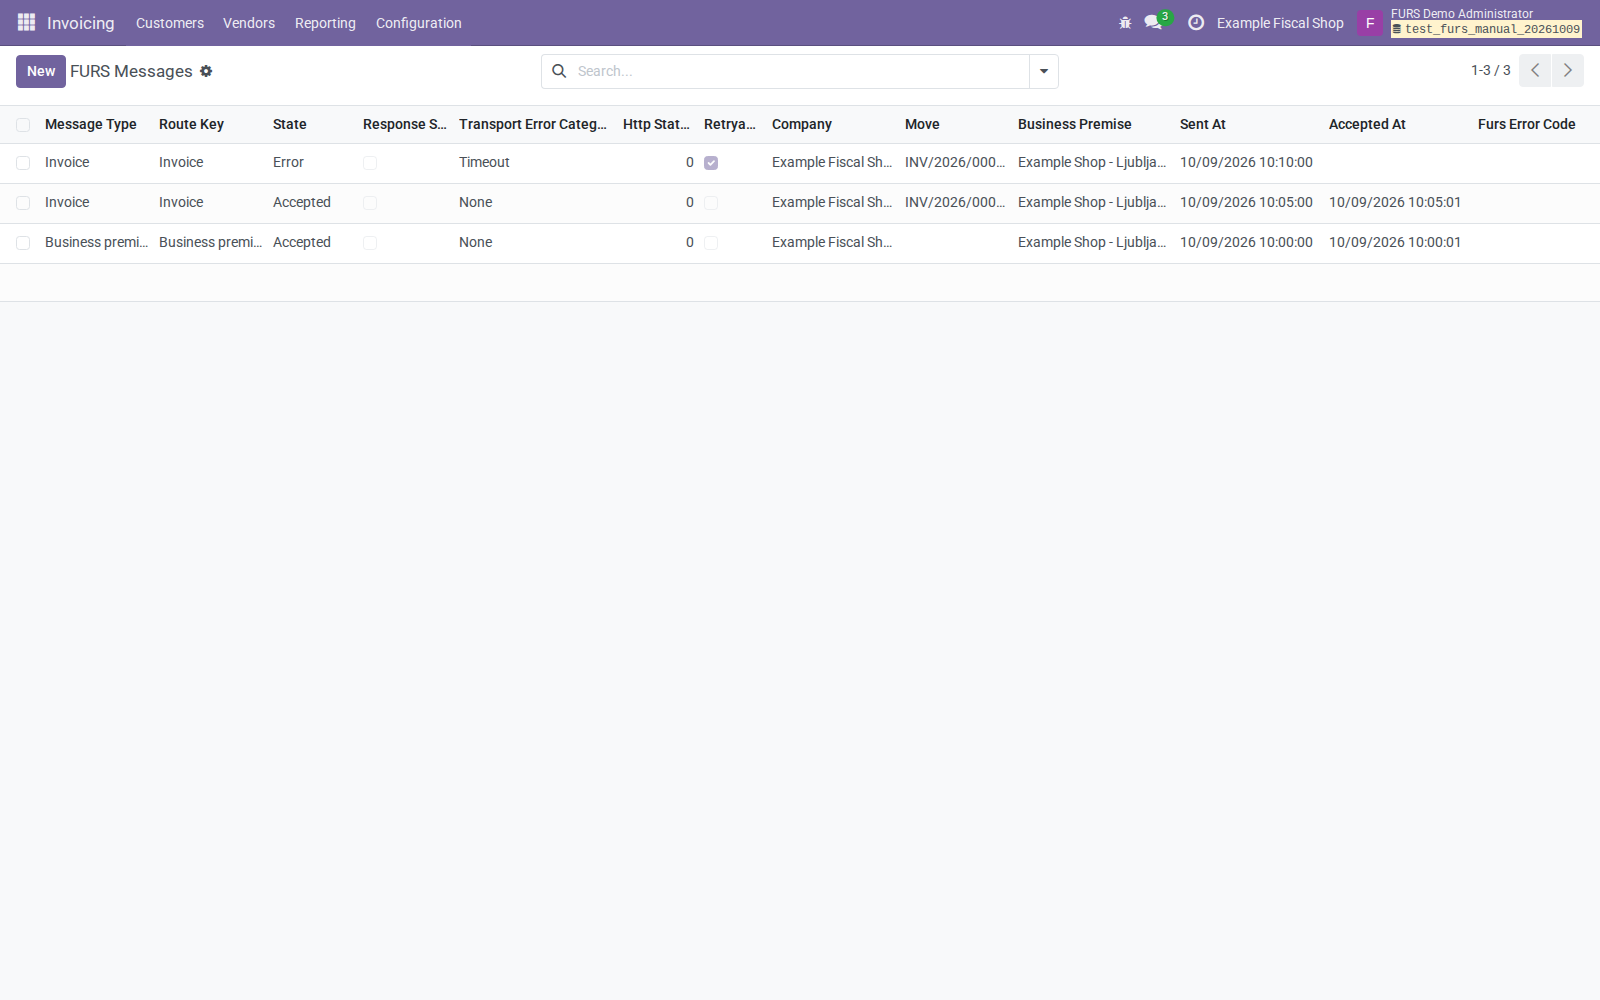Click the user avatar F icon
This screenshot has height=1000, width=1600.
1370,23
